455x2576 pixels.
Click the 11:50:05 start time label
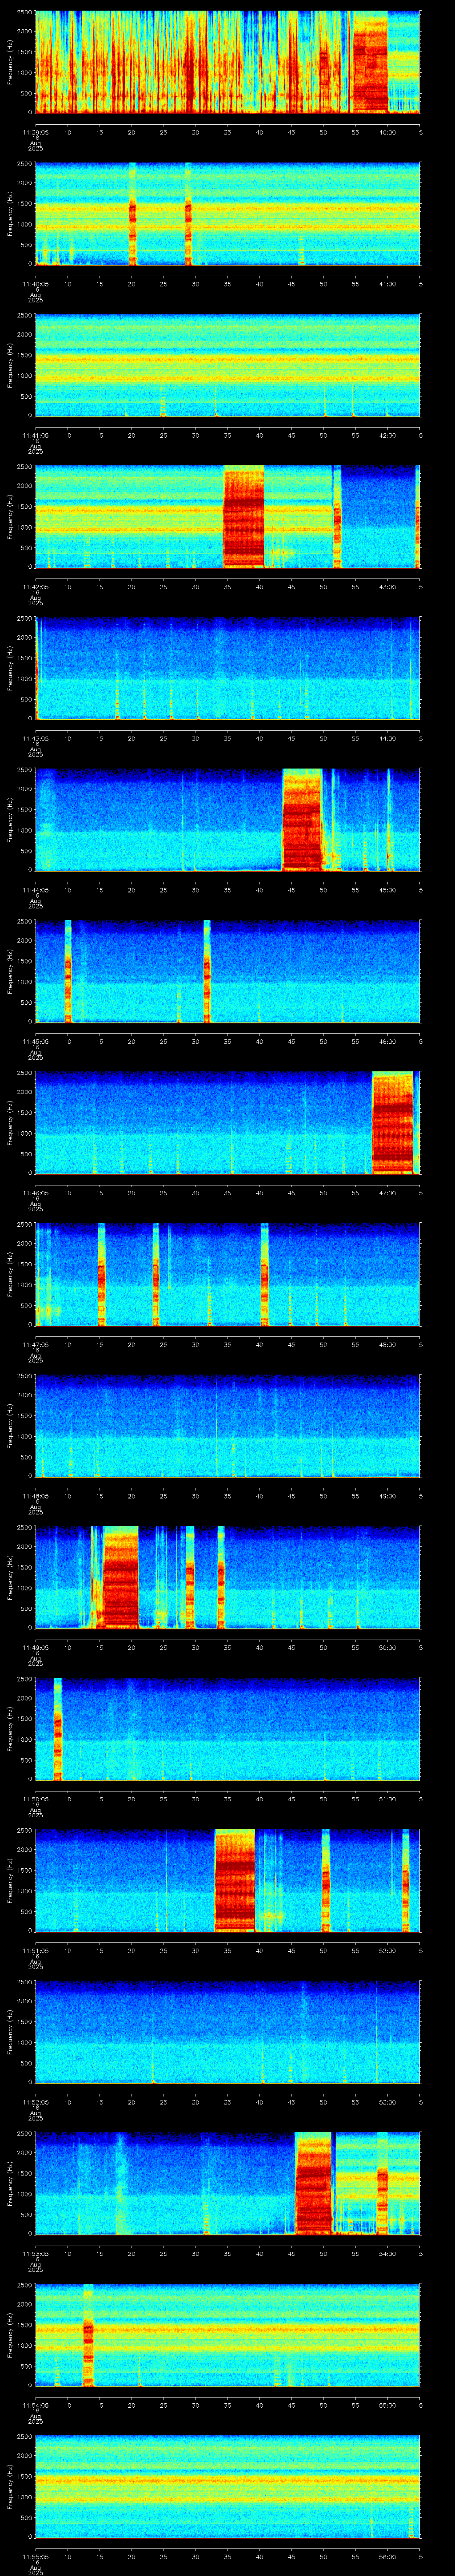(35, 1799)
